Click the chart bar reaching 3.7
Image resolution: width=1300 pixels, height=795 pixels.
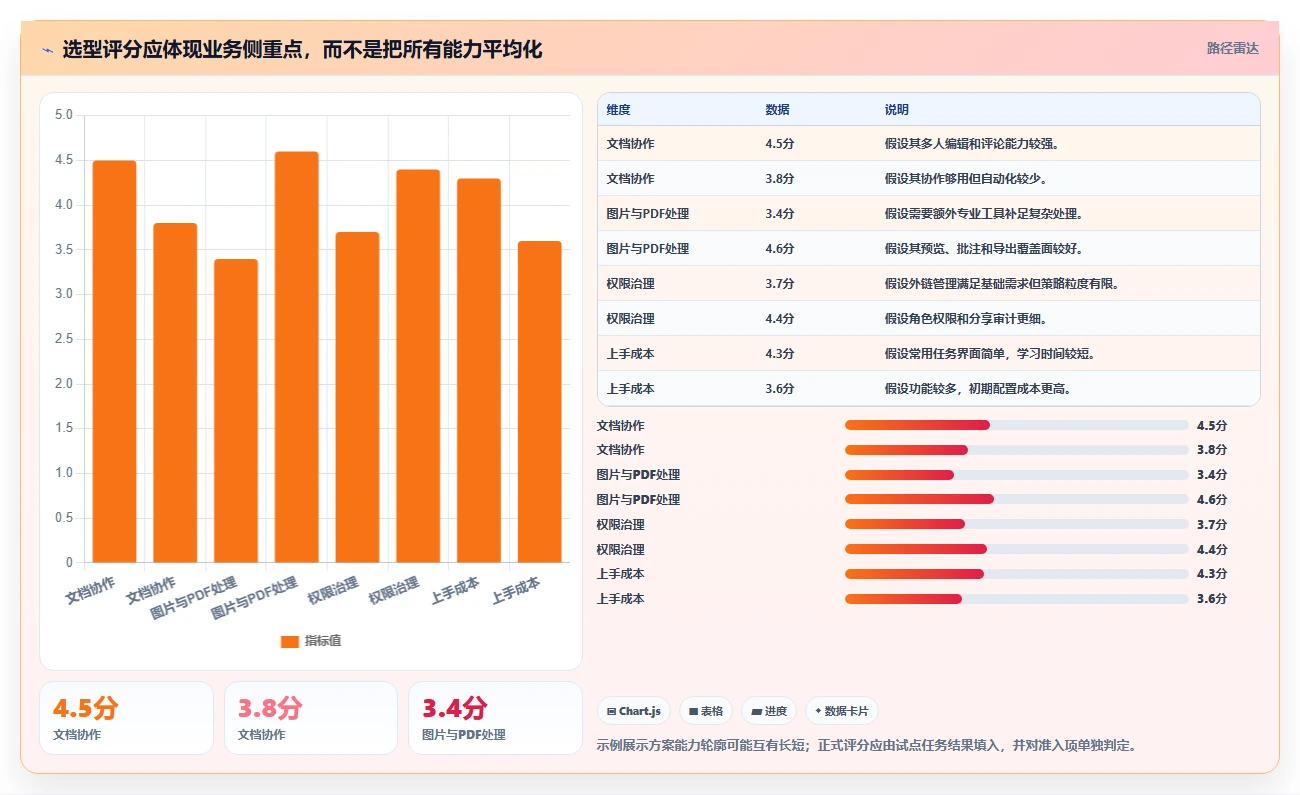click(x=357, y=397)
